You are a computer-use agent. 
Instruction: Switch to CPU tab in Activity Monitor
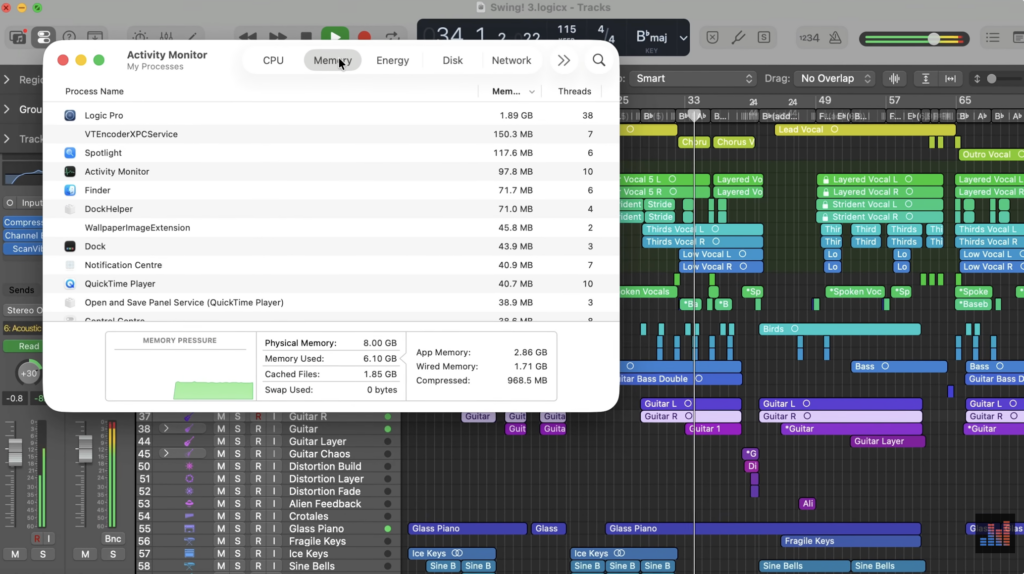click(x=273, y=60)
